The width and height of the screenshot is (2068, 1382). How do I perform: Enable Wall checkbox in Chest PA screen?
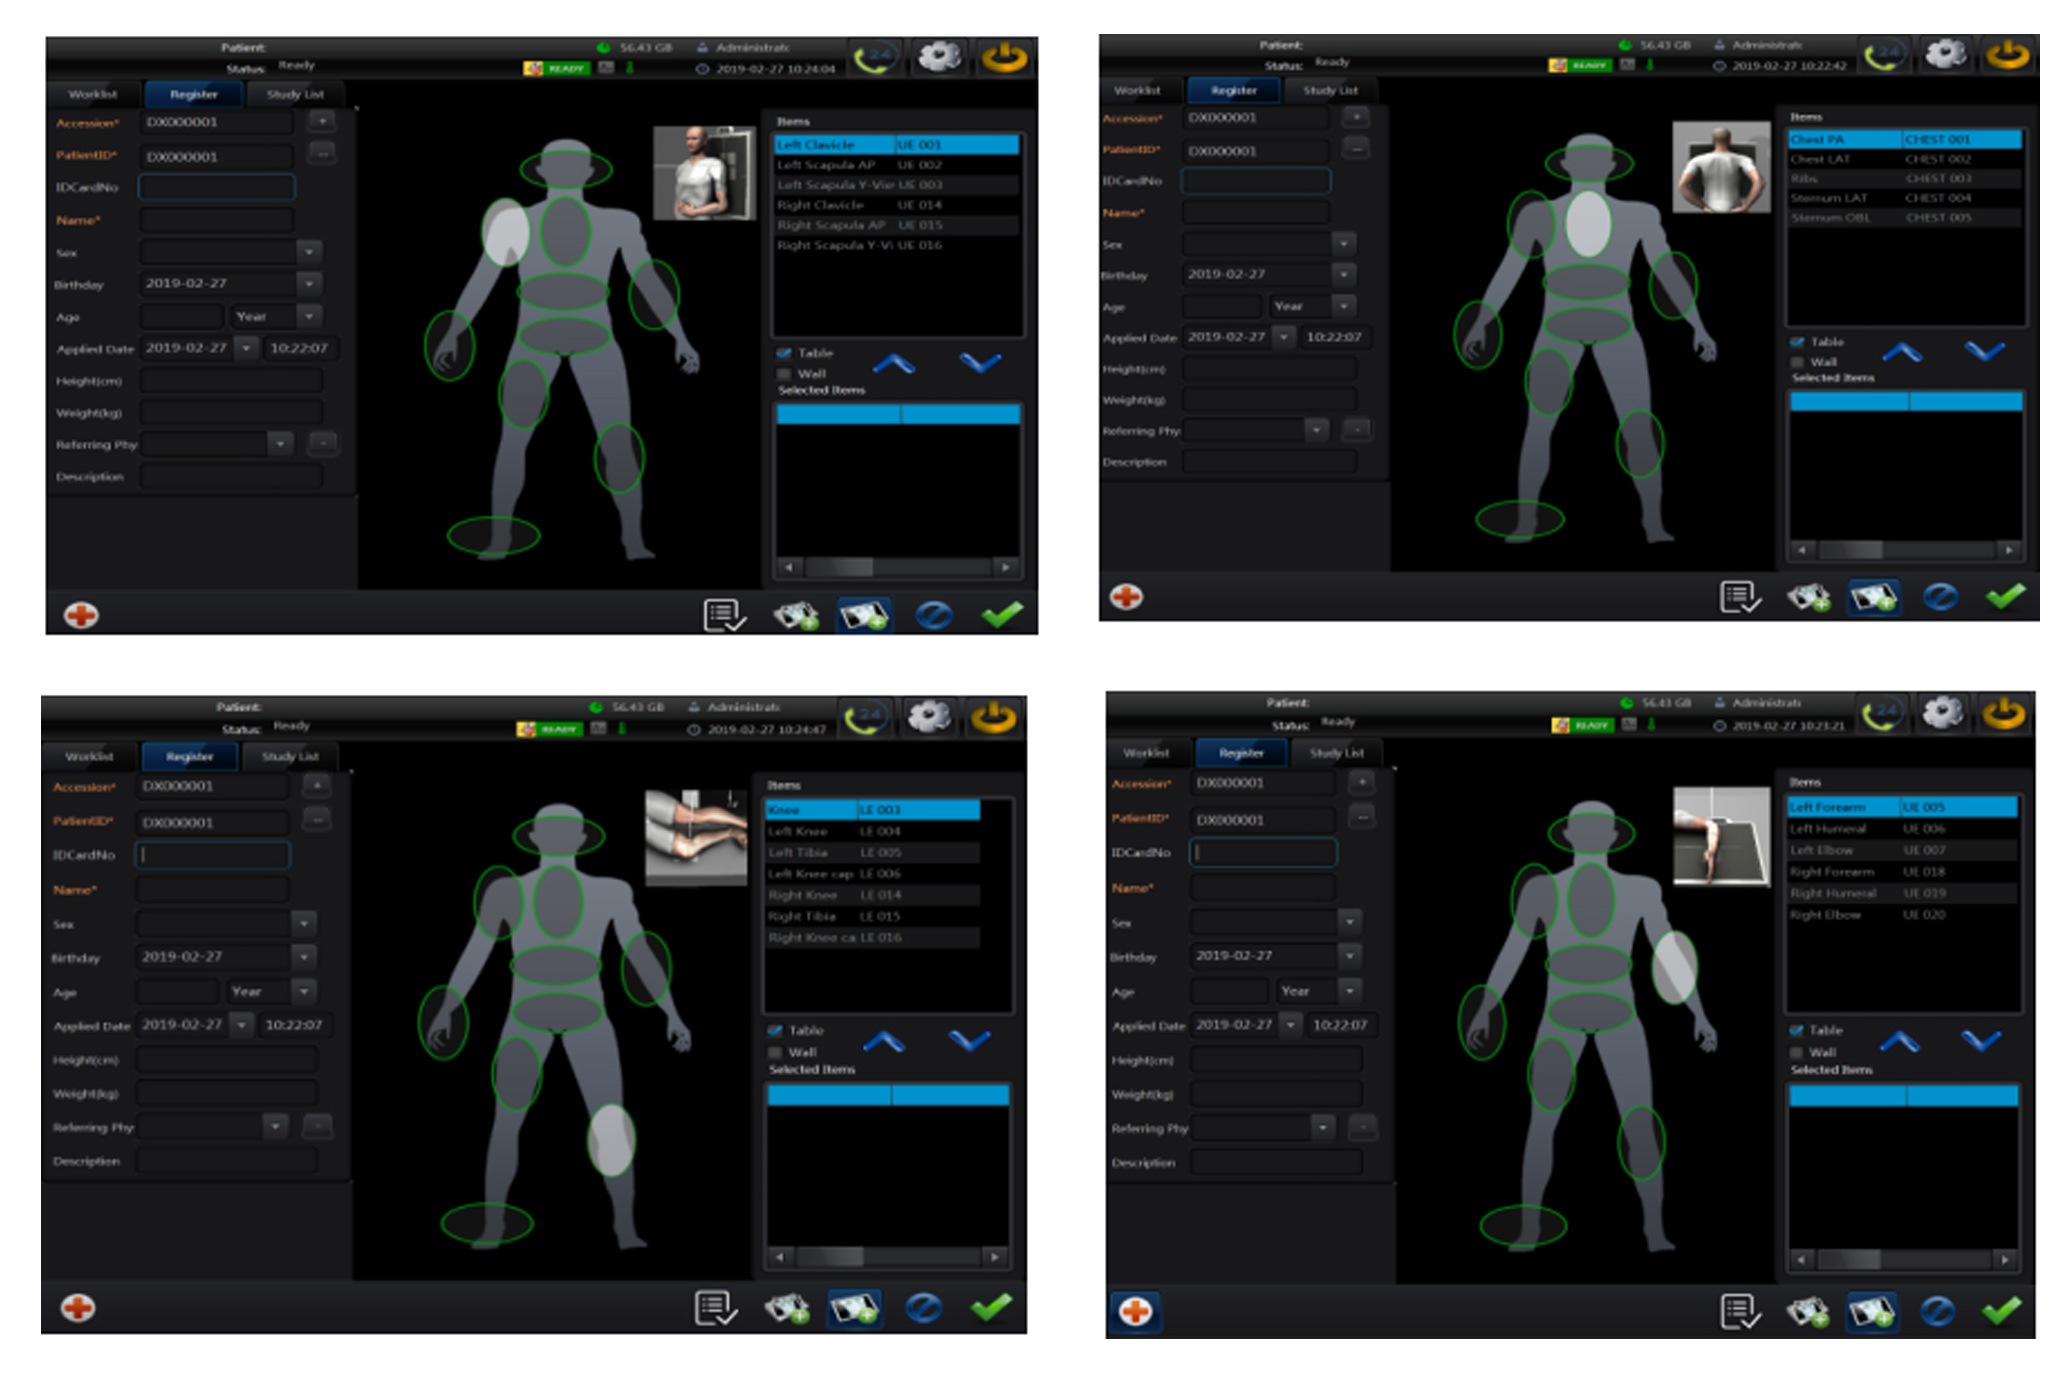point(1798,362)
